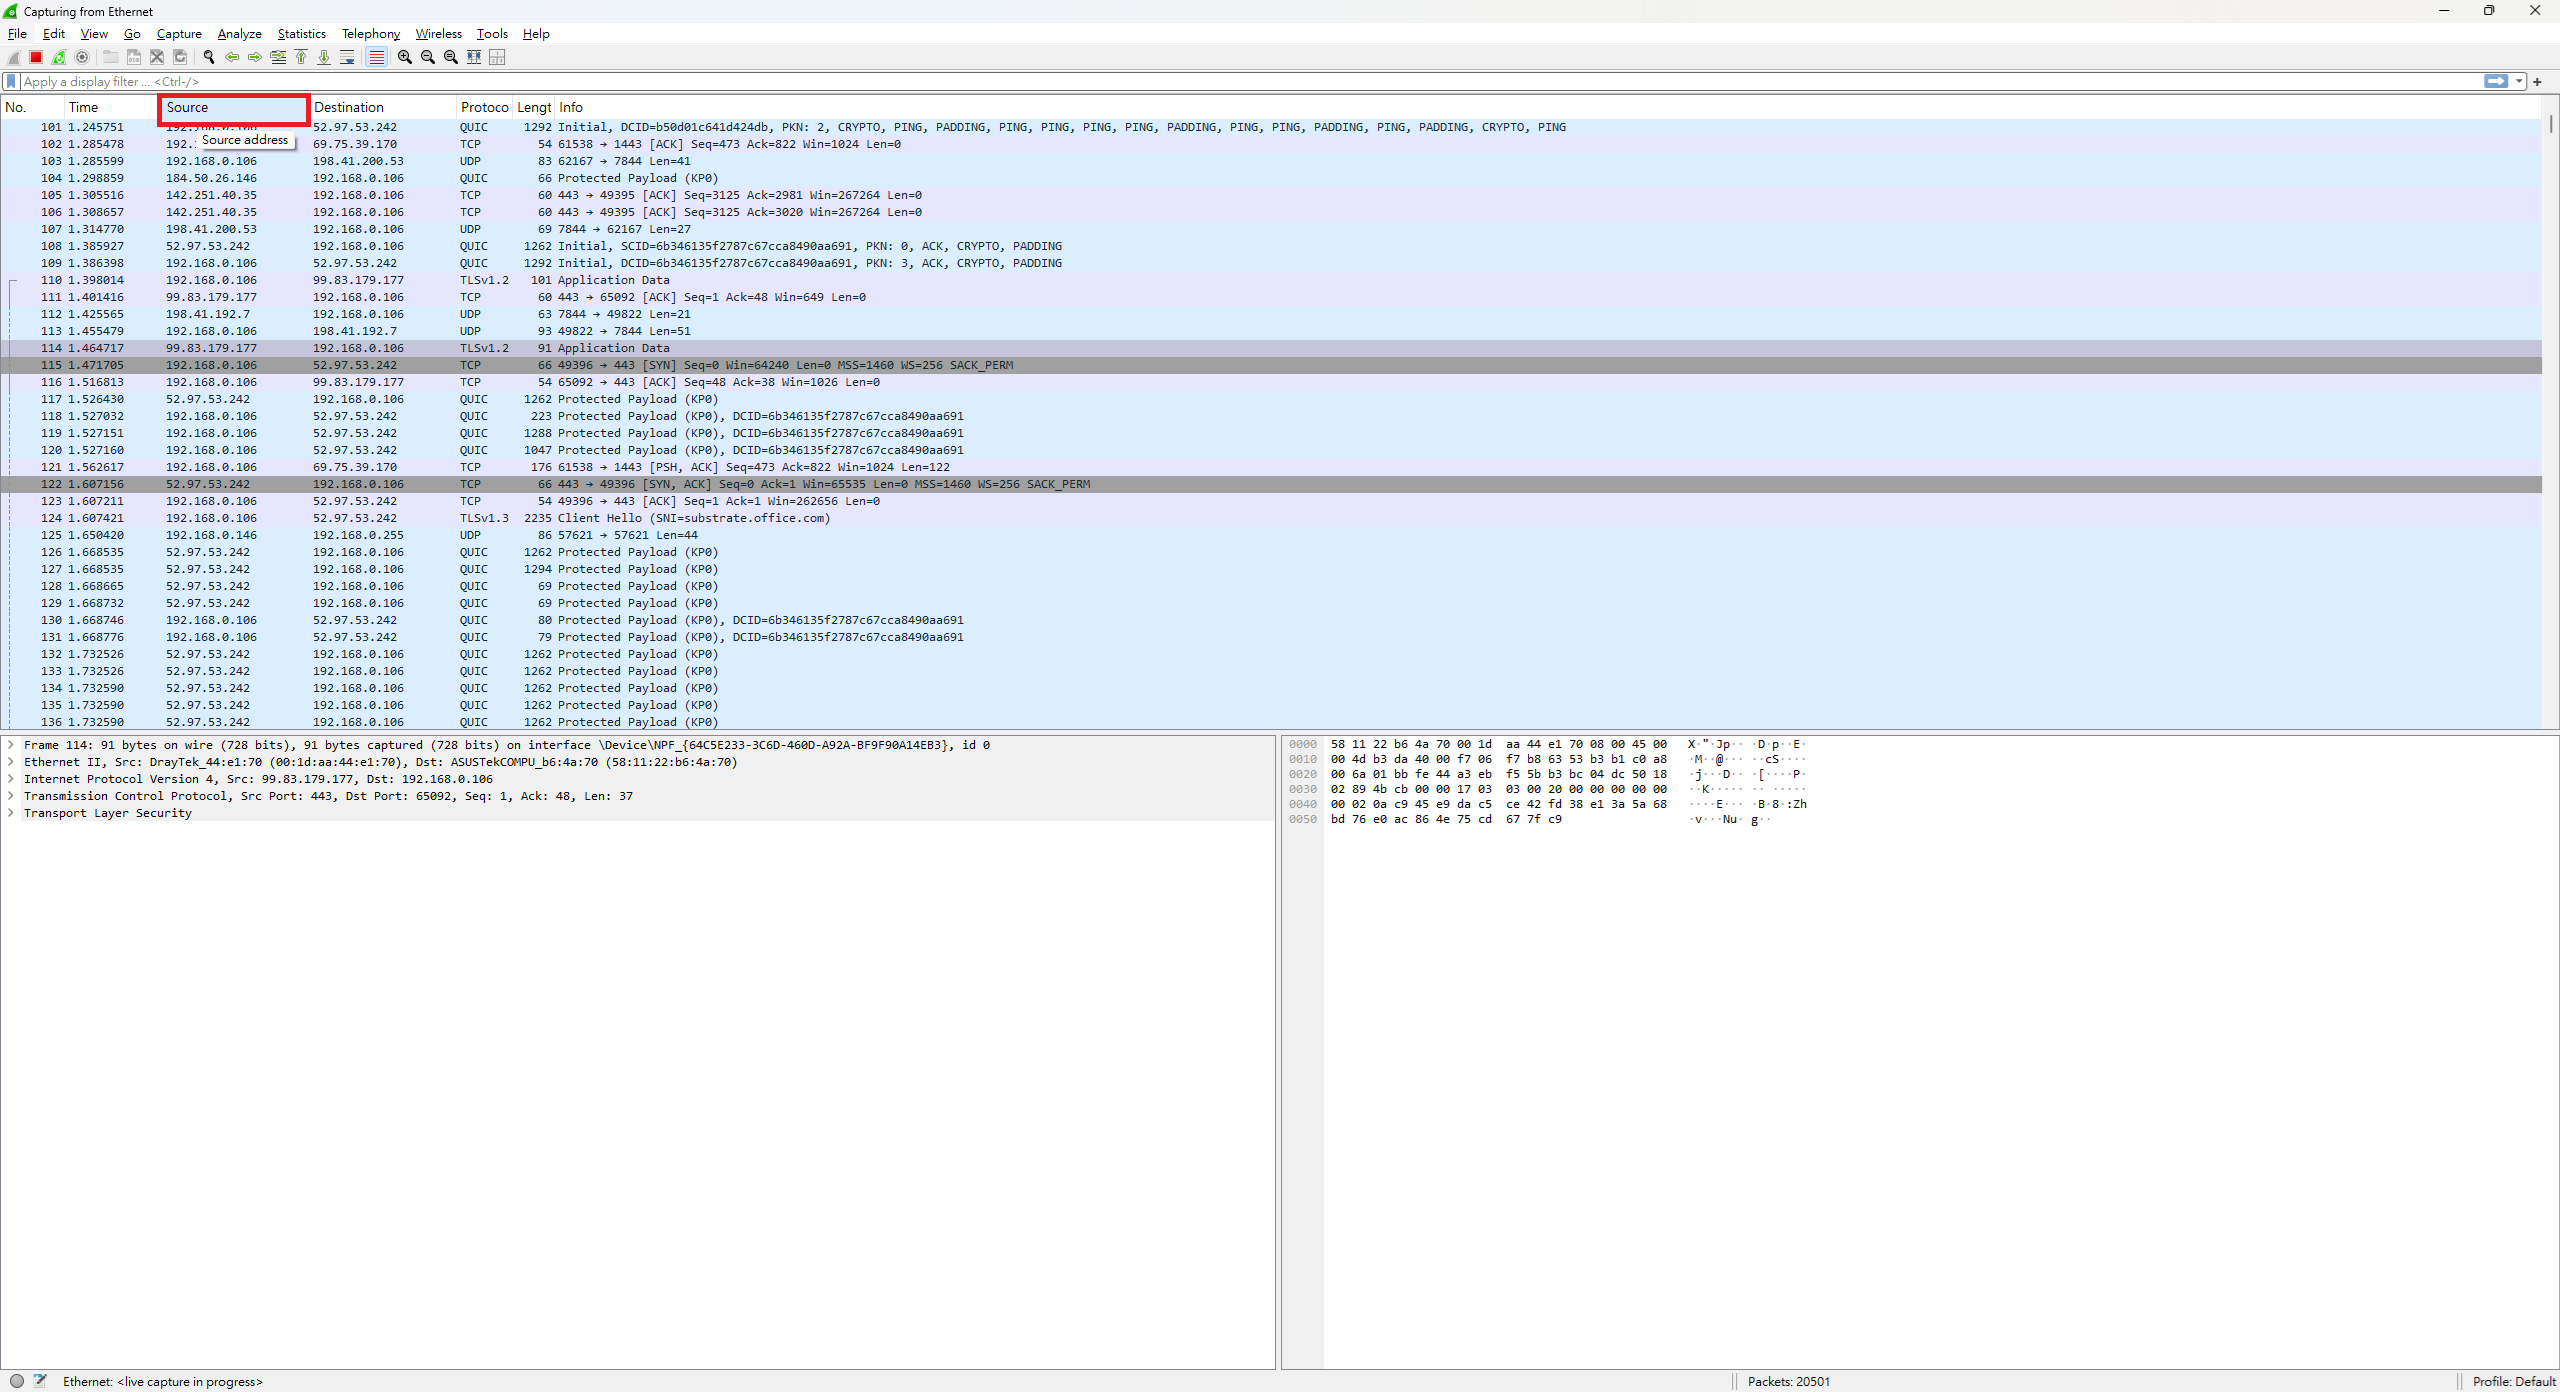Screen dimensions: 2560x1392
Task: Zoom in on the packet list text
Action: pos(404,57)
